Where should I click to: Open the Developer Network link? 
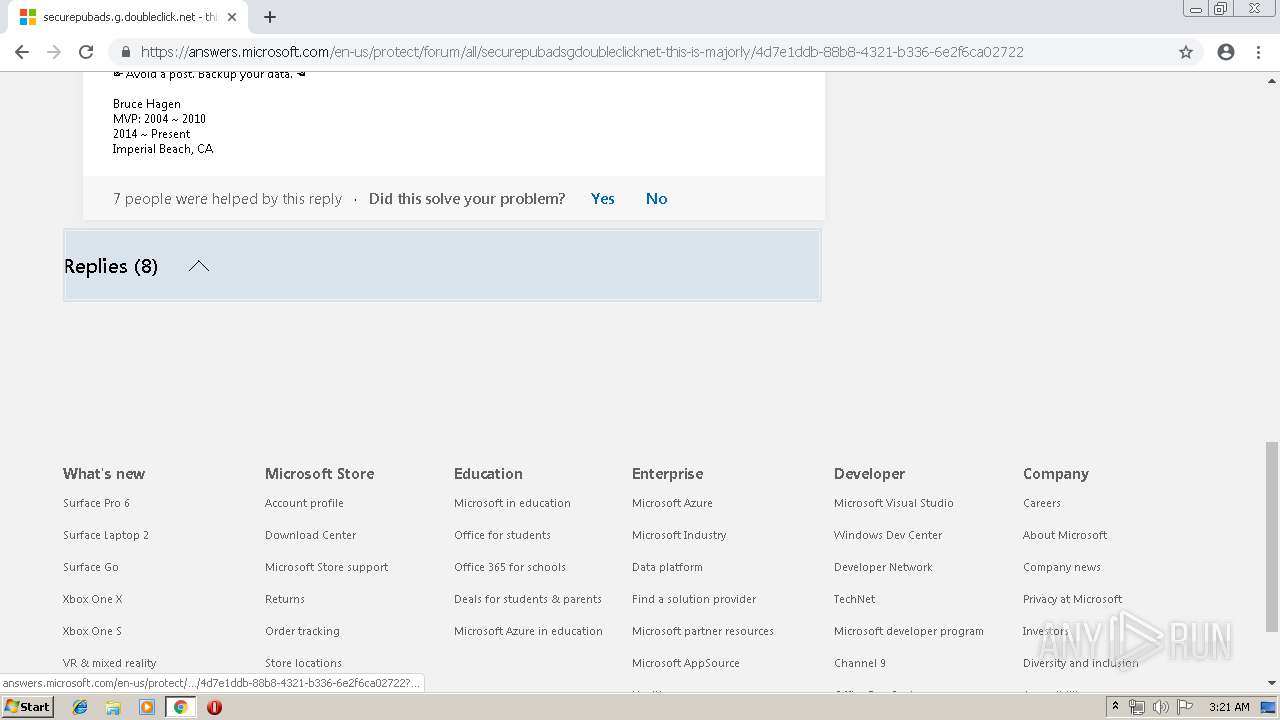tap(883, 567)
